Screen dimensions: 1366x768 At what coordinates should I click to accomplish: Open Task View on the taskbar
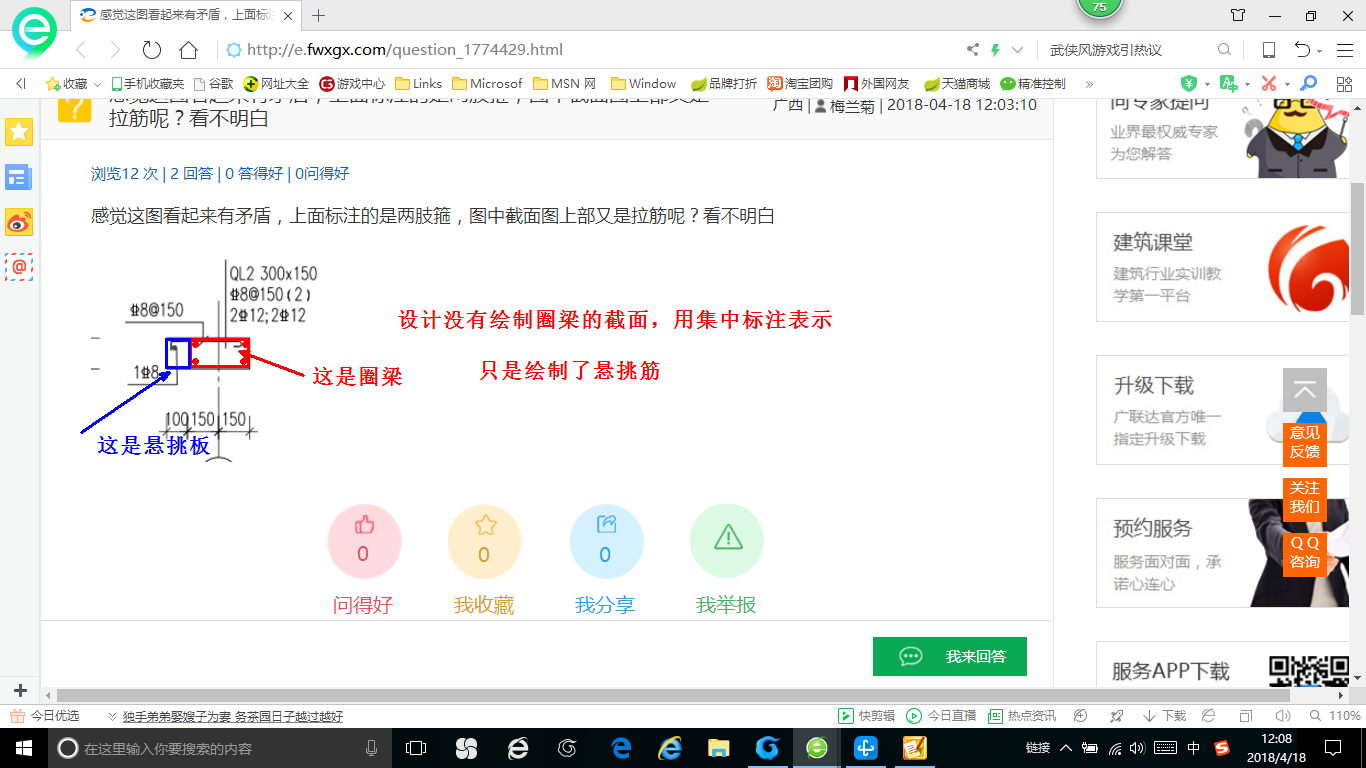point(416,748)
